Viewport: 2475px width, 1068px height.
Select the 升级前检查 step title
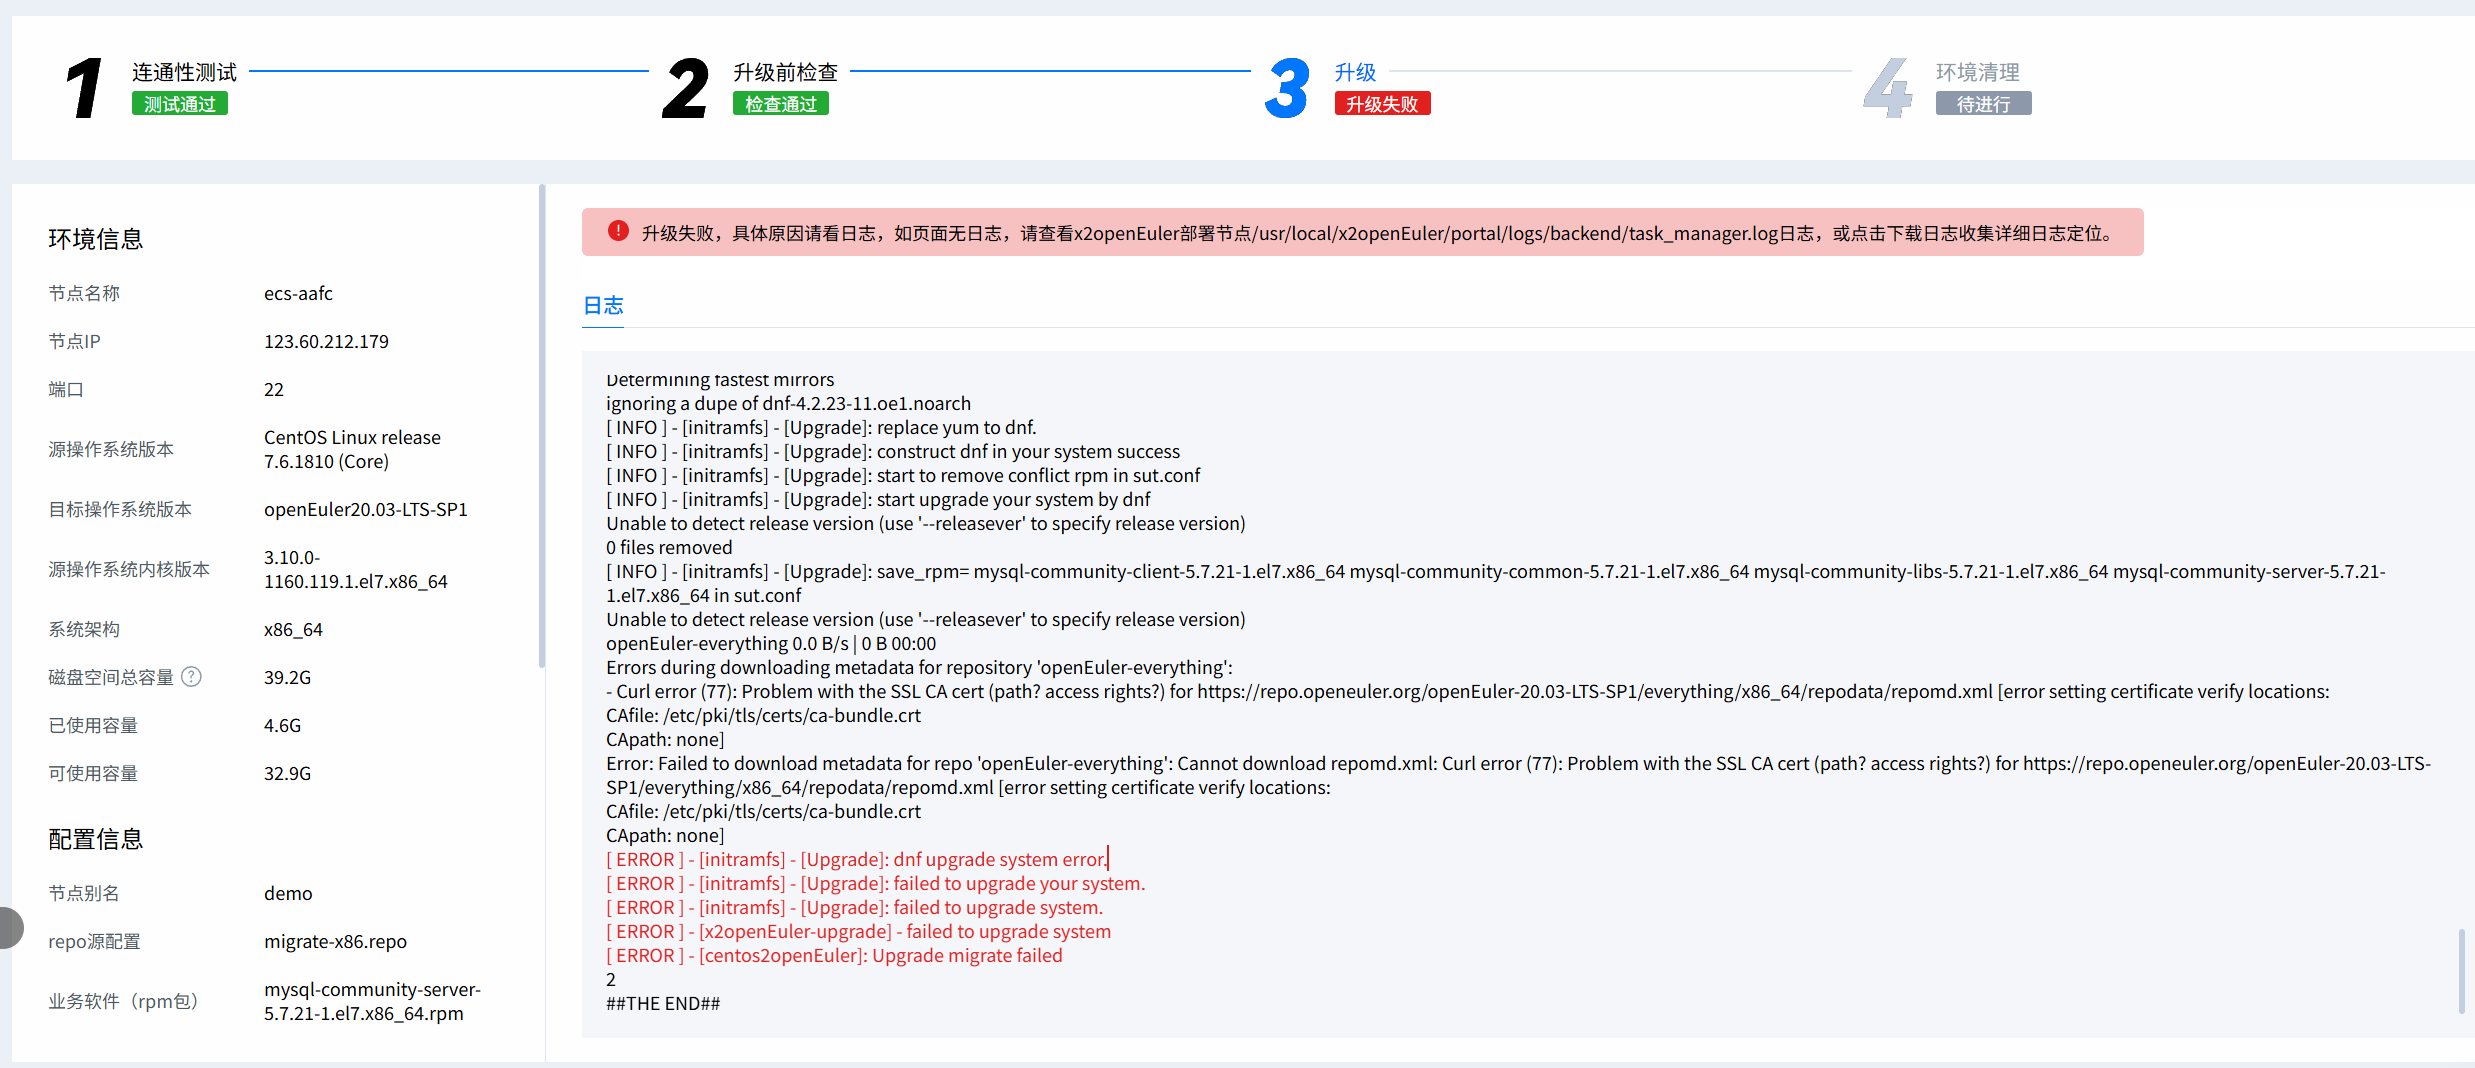click(785, 72)
